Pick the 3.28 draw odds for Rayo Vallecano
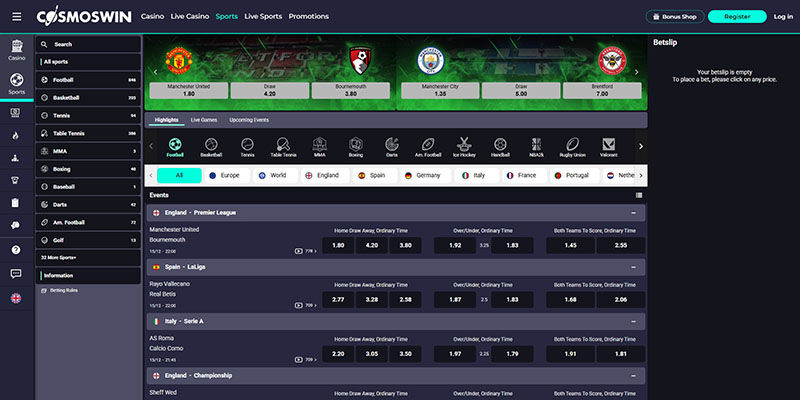This screenshot has width=800, height=400. coord(371,299)
